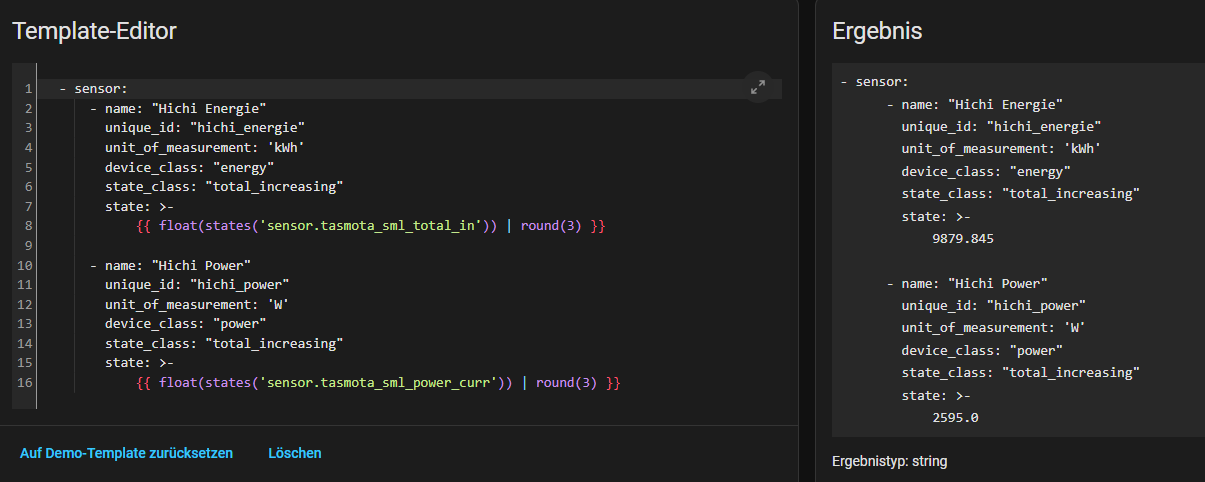
Task: Click line number 10 in the gutter
Action: (x=25, y=265)
